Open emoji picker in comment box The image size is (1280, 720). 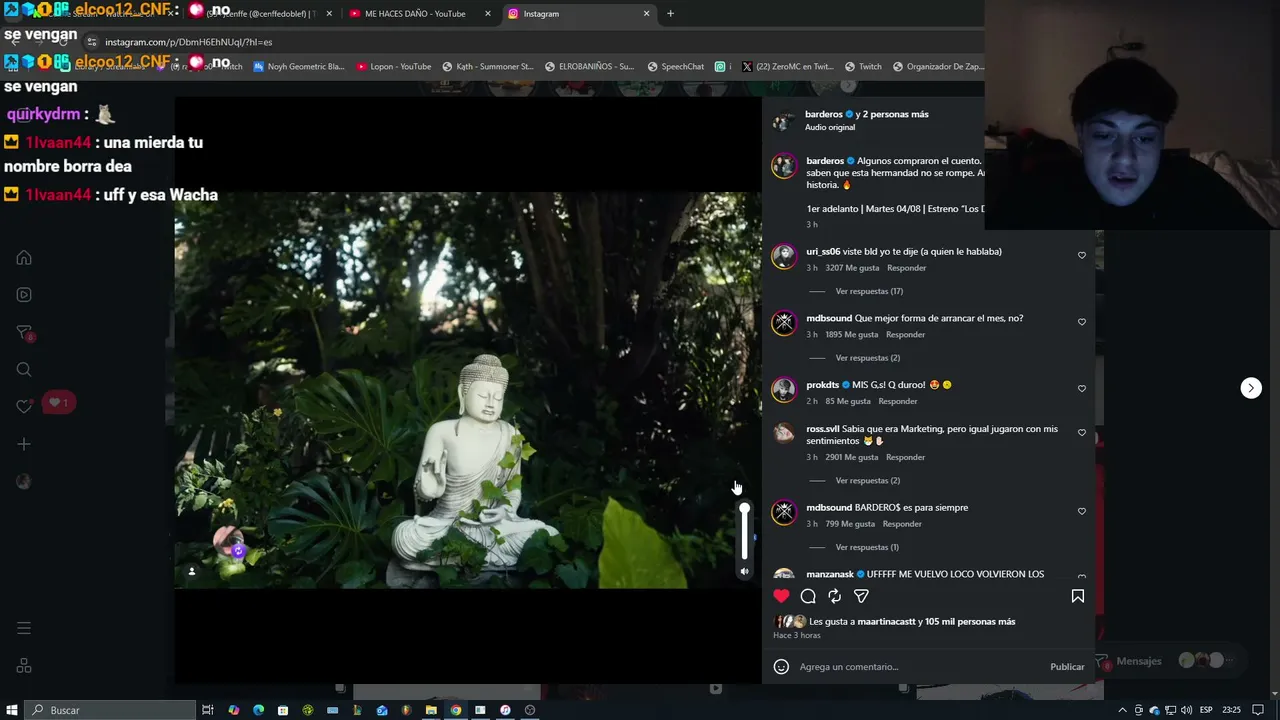click(x=781, y=667)
